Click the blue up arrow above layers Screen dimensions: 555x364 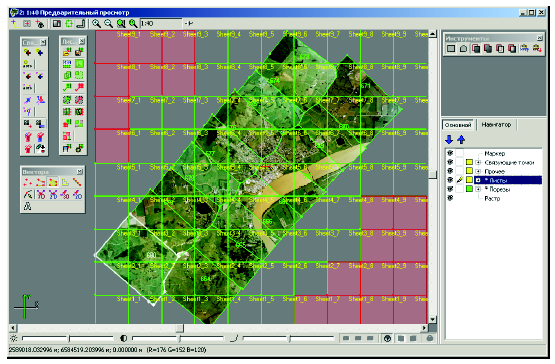pyautogui.click(x=461, y=140)
